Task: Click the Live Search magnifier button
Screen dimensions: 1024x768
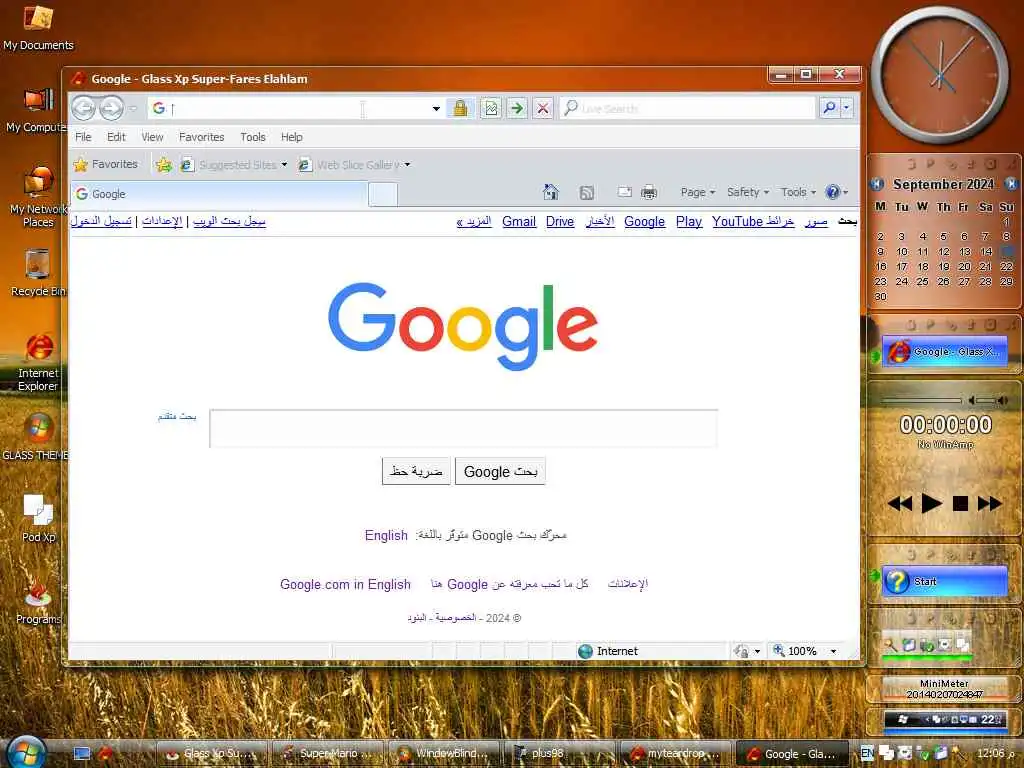Action: (x=829, y=107)
